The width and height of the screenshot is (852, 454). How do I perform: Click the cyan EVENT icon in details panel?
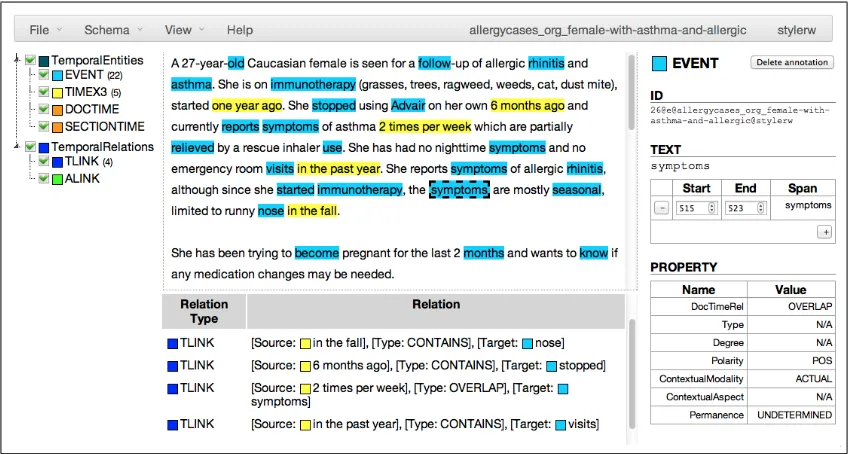pyautogui.click(x=659, y=64)
